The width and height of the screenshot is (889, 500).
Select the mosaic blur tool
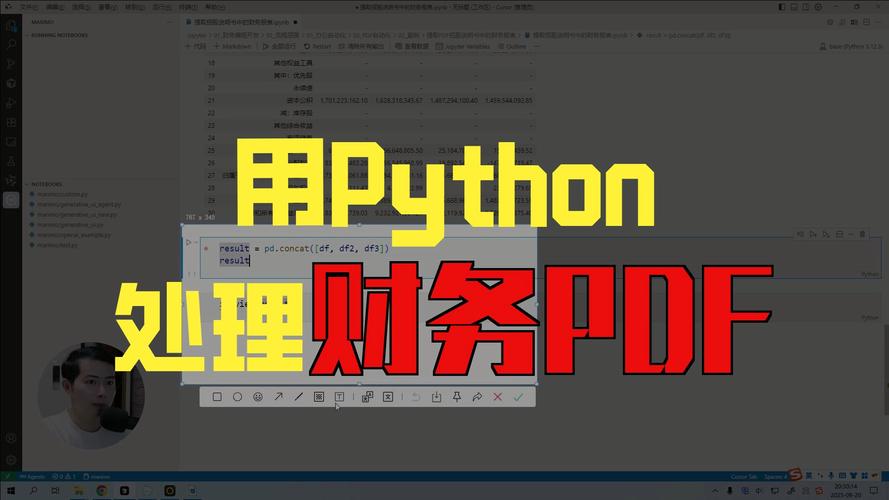319,397
